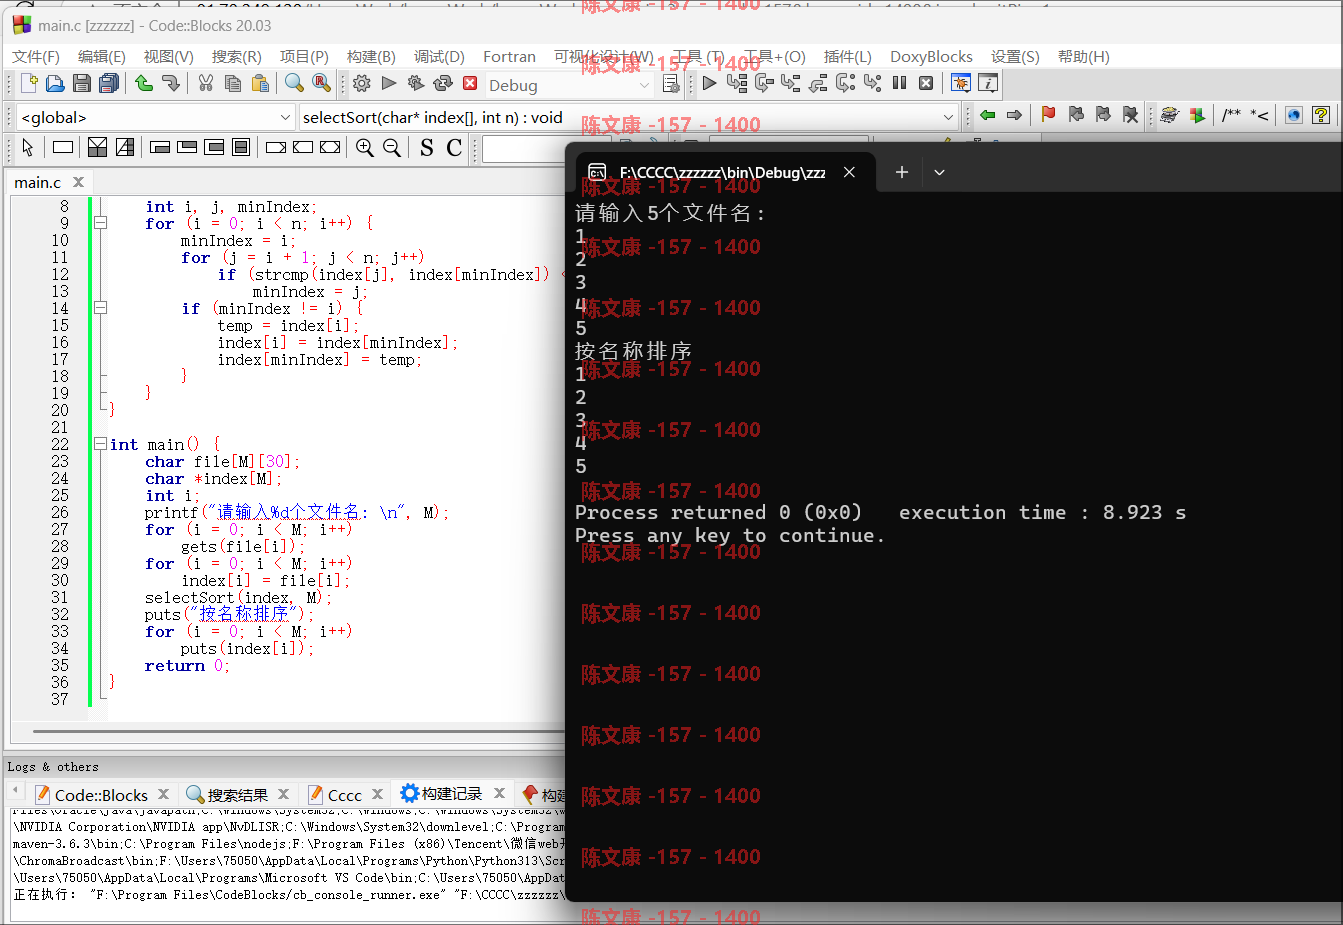Switch to the Cccc log tab
Screen dimensions: 1343x925
345,795
